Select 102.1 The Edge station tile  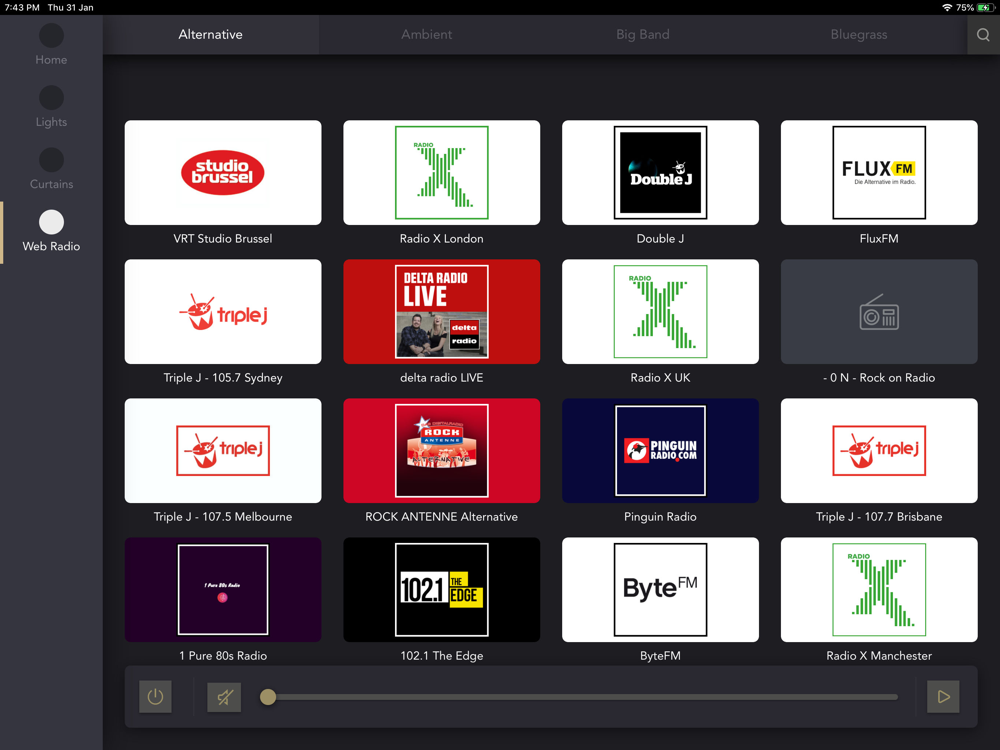442,590
